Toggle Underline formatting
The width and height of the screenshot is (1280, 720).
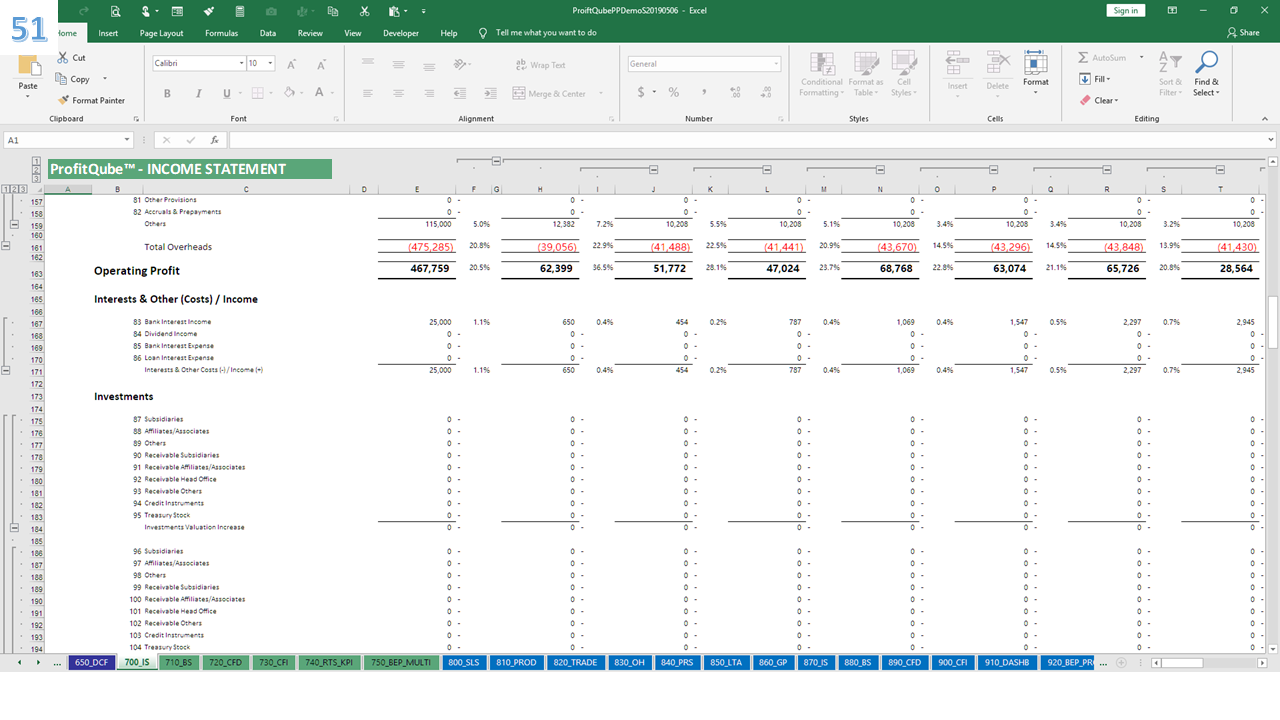226,94
